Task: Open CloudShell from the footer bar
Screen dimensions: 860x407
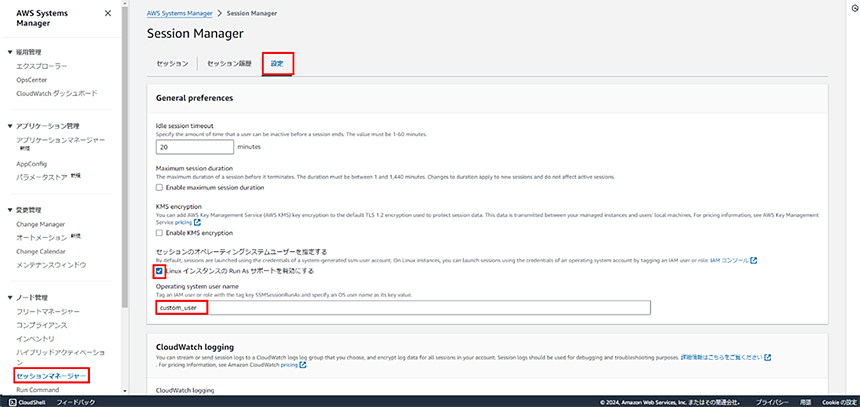Action: [27, 402]
